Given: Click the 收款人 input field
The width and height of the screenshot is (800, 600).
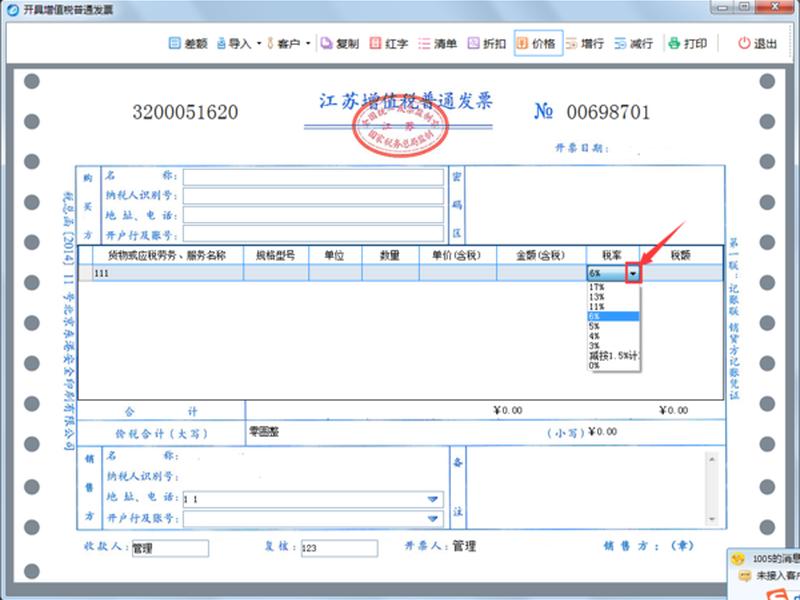Looking at the screenshot, I should click(170, 548).
